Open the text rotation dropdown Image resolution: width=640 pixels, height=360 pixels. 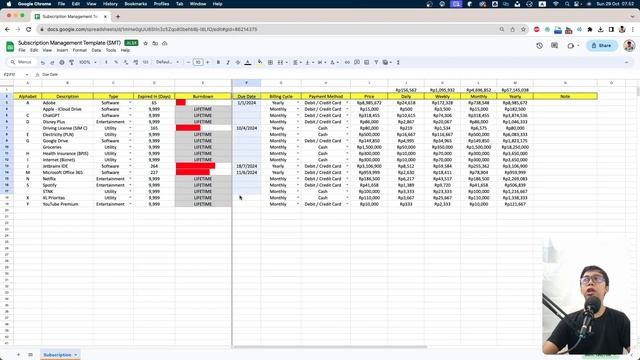click(334, 62)
